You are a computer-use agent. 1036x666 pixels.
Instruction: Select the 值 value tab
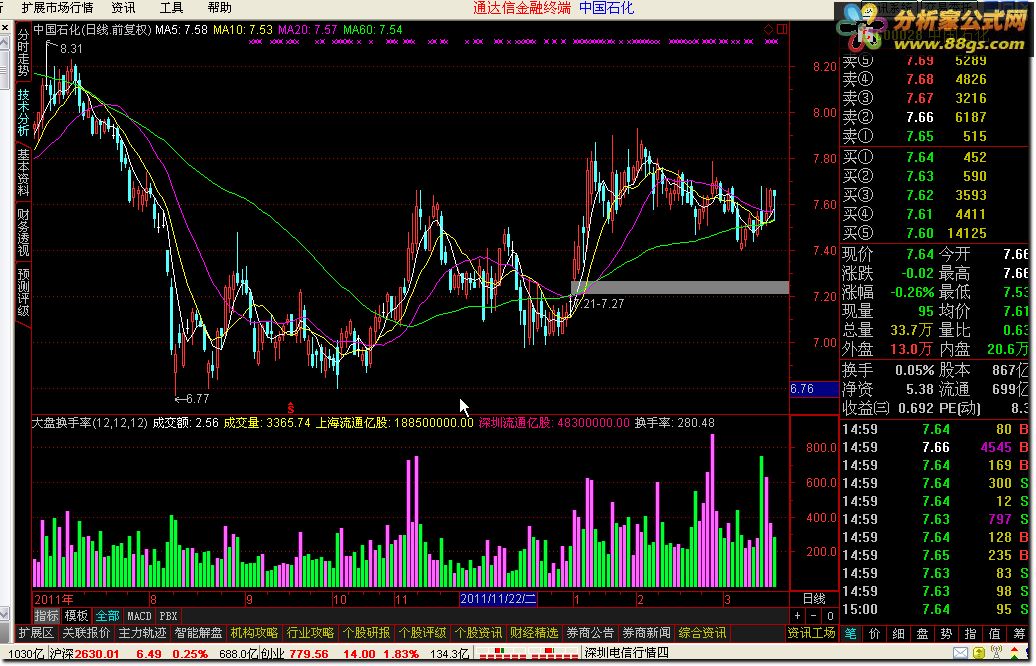[994, 634]
